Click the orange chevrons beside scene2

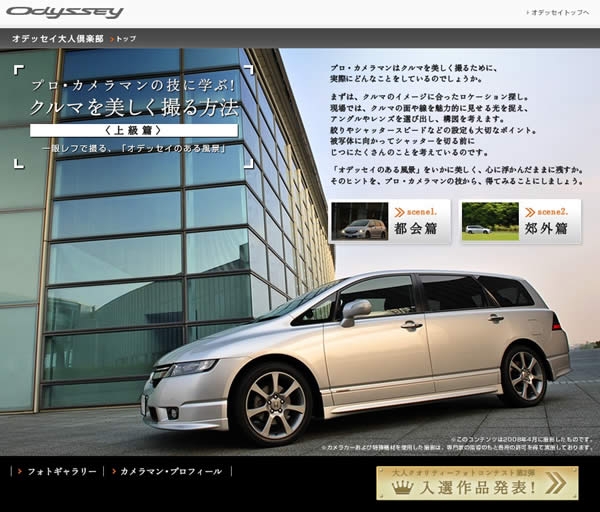coord(529,212)
